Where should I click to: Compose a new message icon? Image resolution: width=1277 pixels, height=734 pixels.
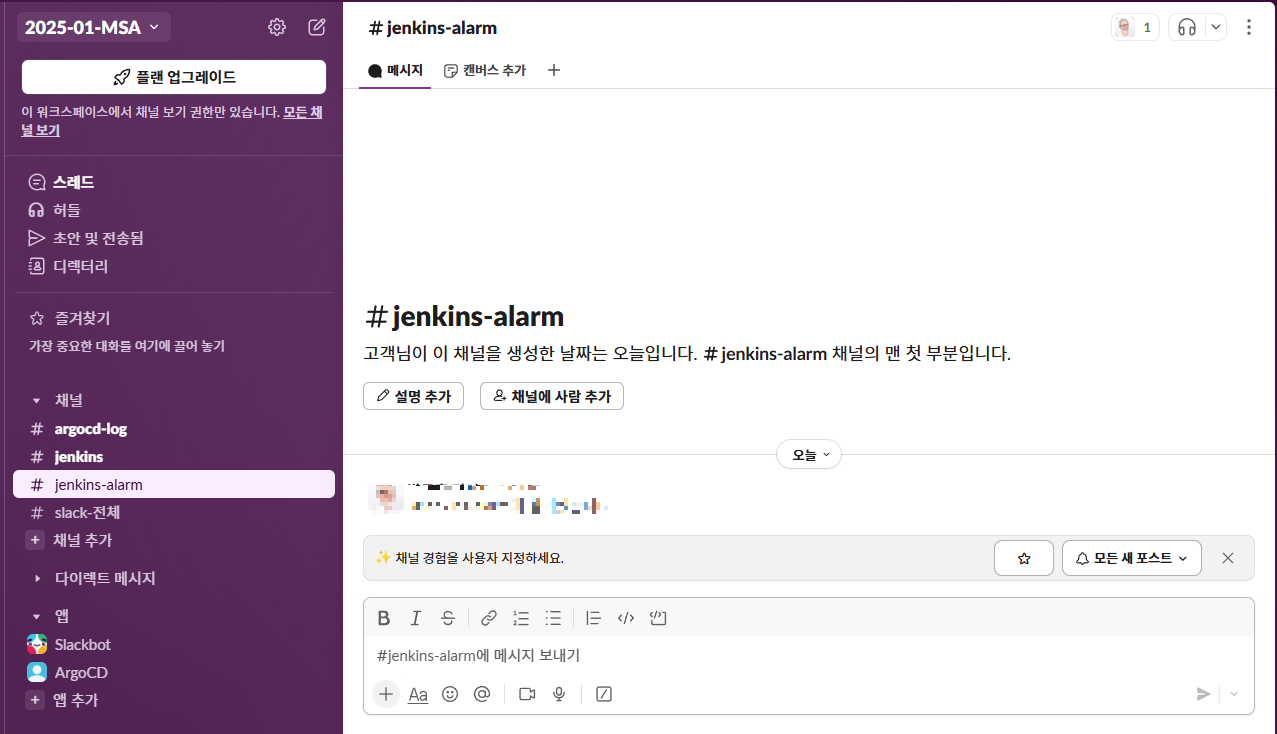pos(317,27)
